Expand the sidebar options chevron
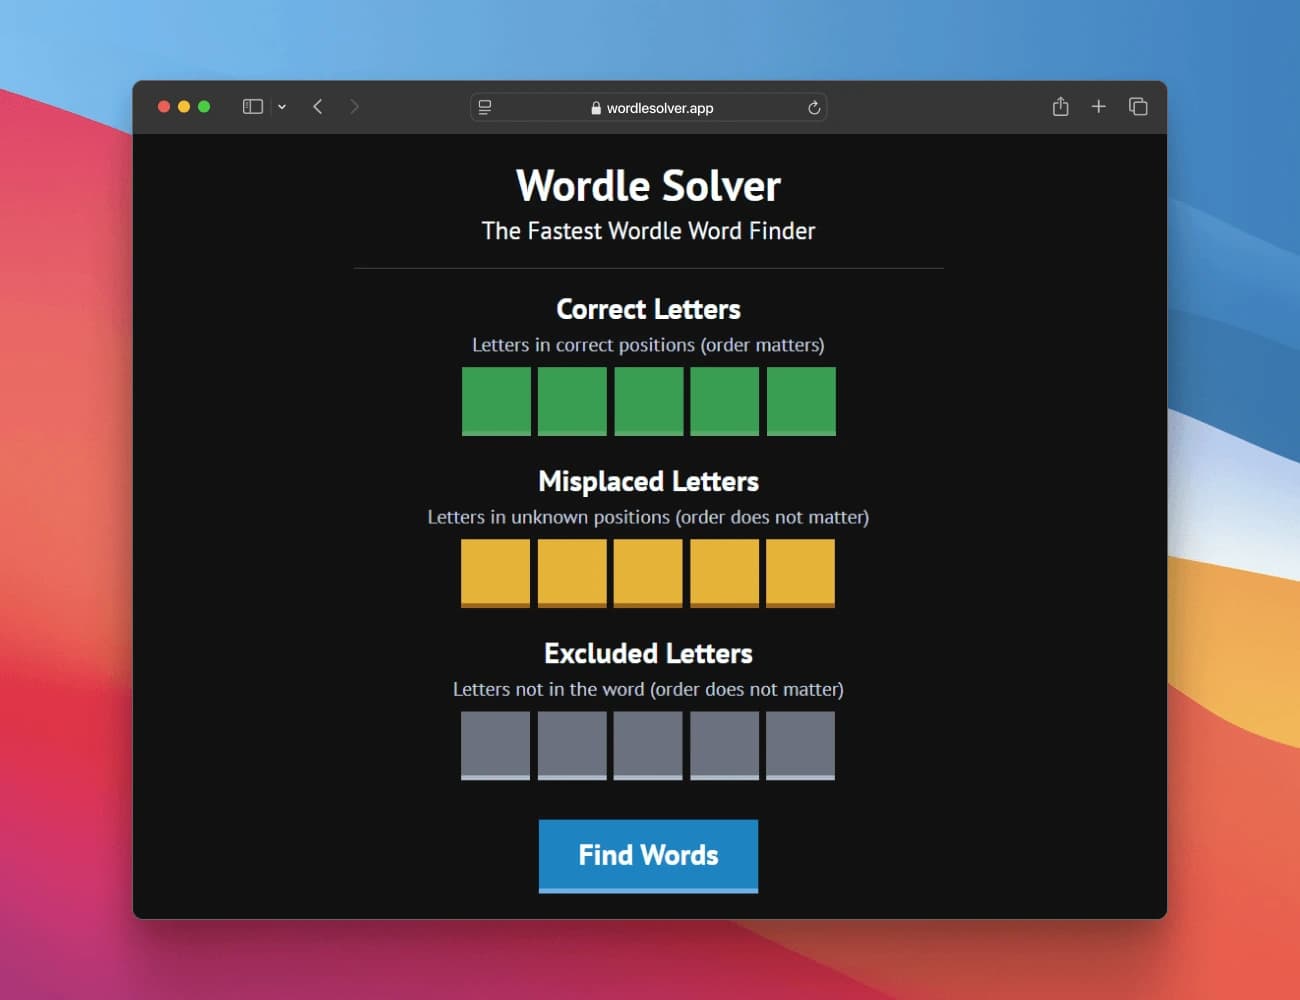 [282, 106]
